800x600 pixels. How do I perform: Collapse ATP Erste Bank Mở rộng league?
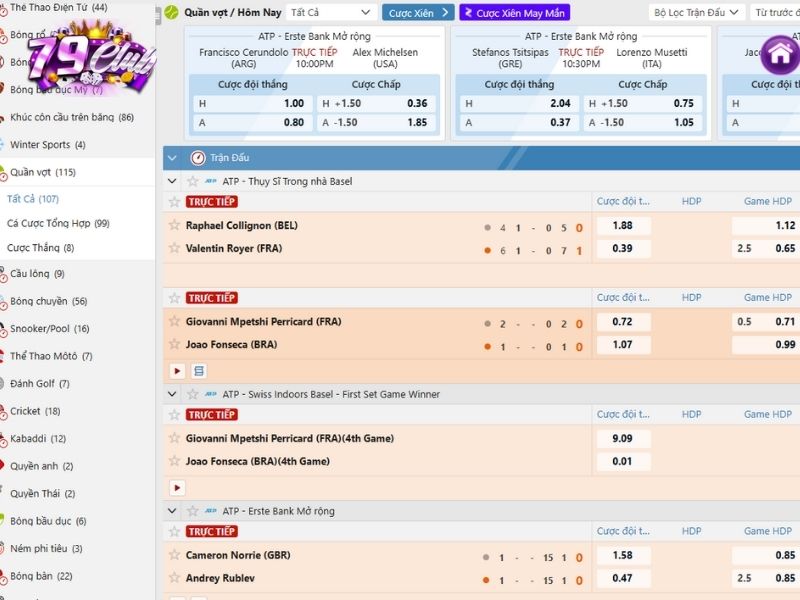coord(172,511)
